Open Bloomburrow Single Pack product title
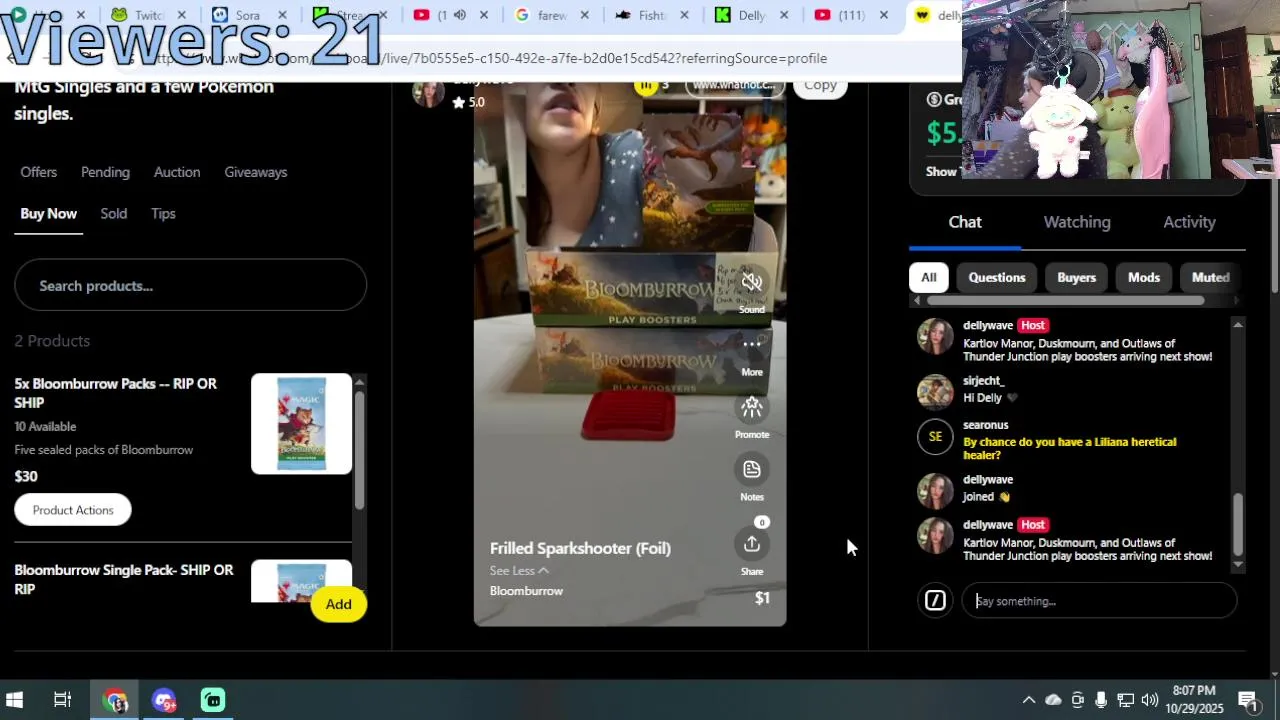Image resolution: width=1280 pixels, height=720 pixels. point(123,579)
